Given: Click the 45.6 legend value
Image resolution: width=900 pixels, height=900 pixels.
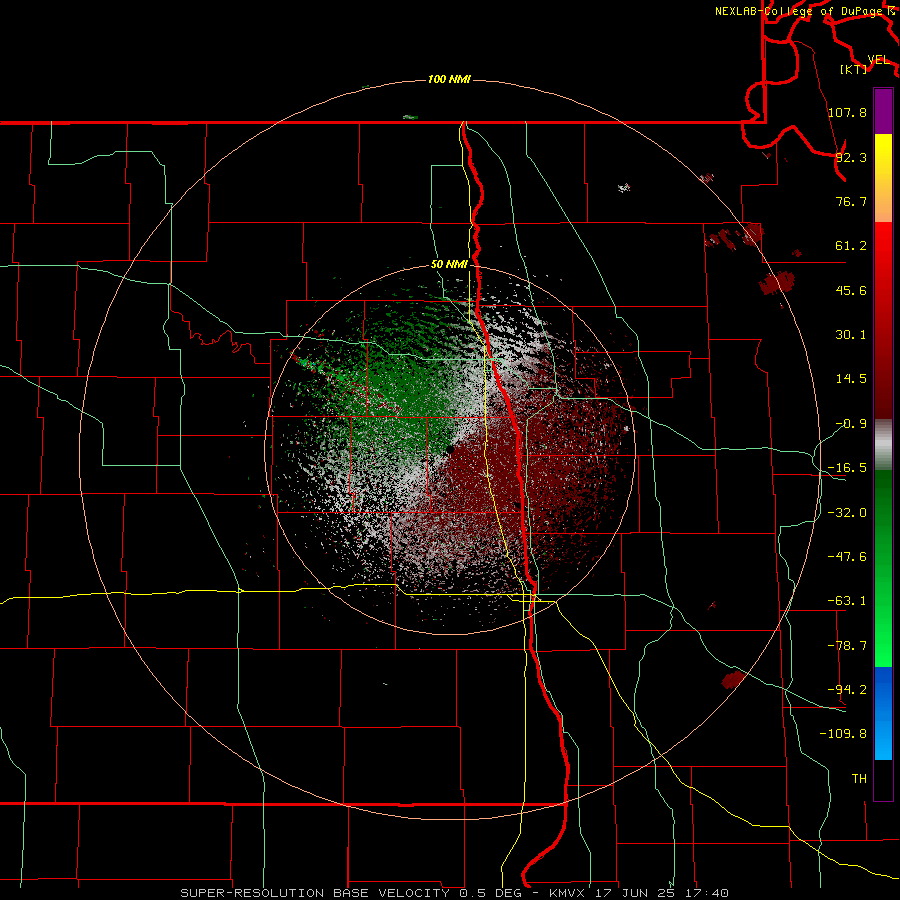Looking at the screenshot, I should coord(851,290).
